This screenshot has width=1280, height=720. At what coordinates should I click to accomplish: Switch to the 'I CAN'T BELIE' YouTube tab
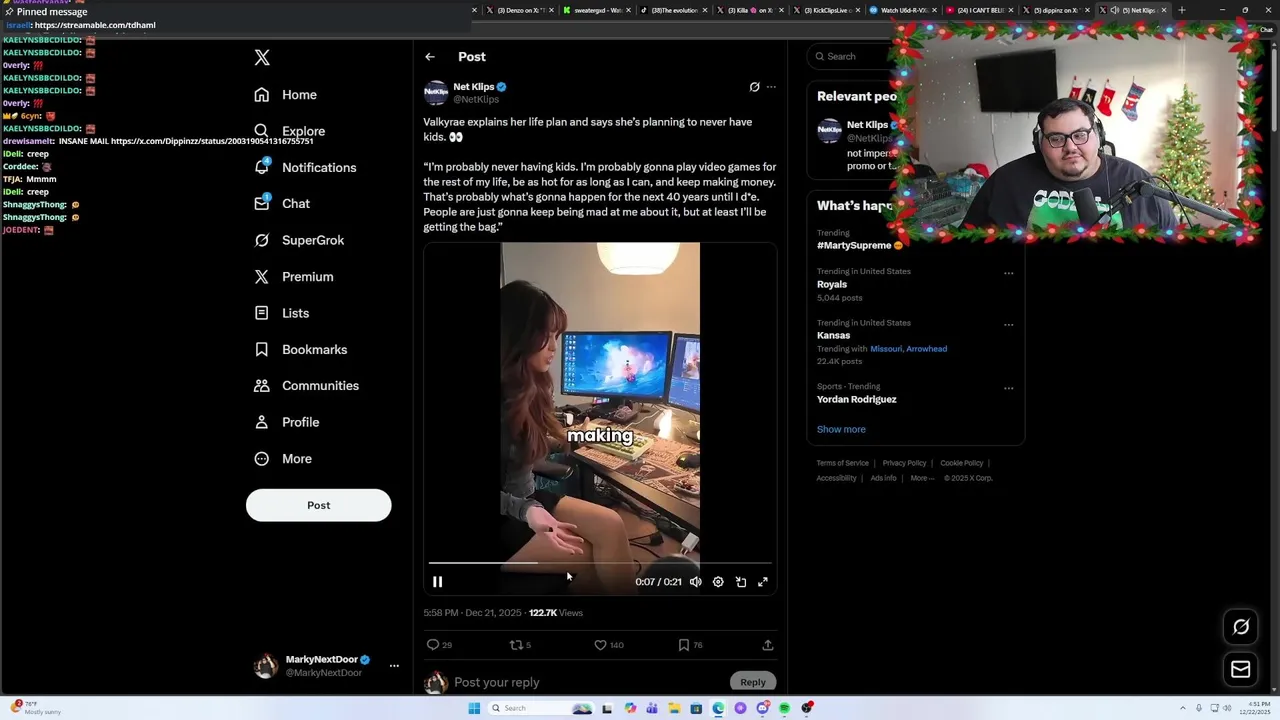pos(979,10)
